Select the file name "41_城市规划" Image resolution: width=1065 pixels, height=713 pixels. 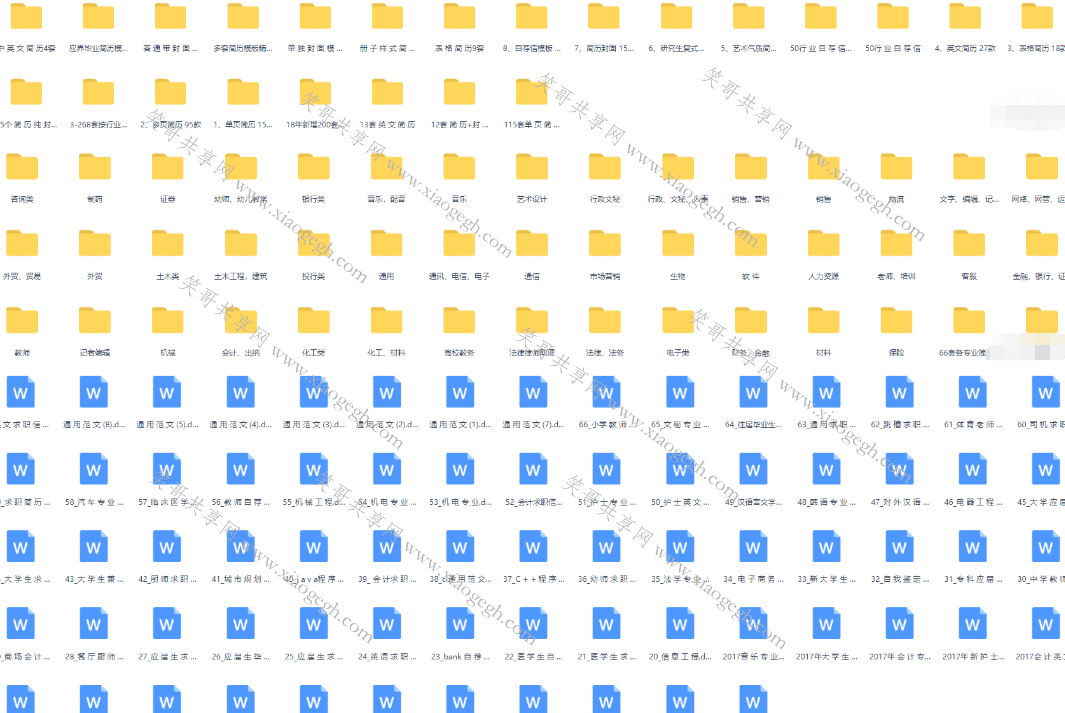coord(240,580)
